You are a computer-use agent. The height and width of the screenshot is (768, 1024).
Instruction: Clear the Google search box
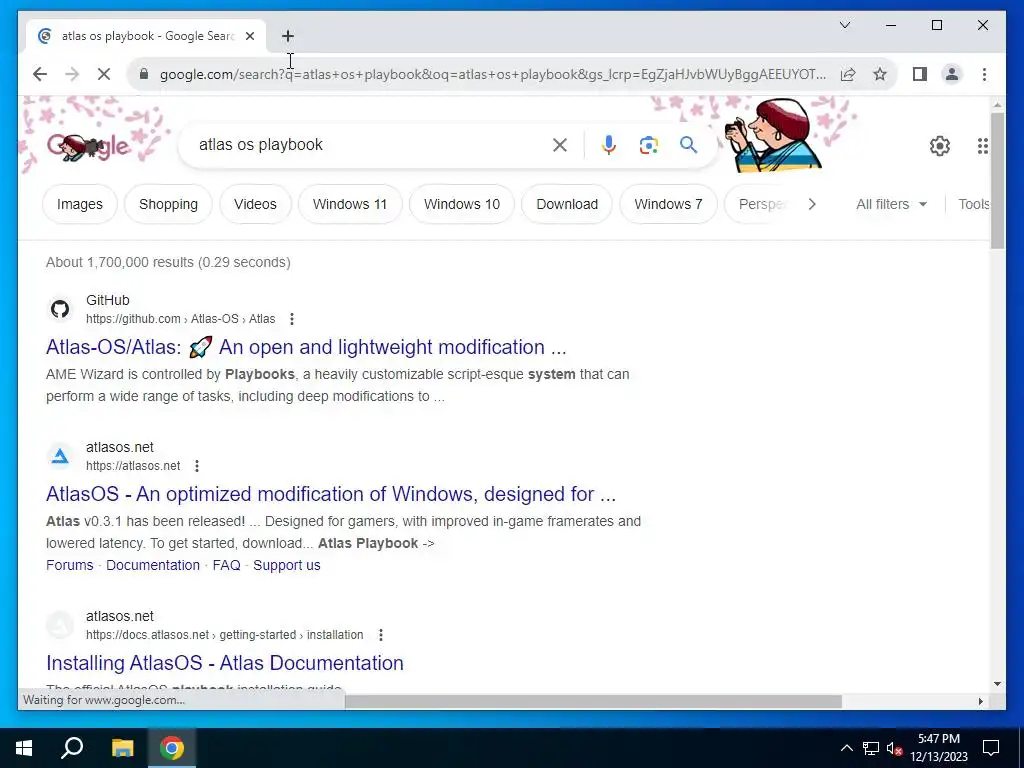point(560,145)
